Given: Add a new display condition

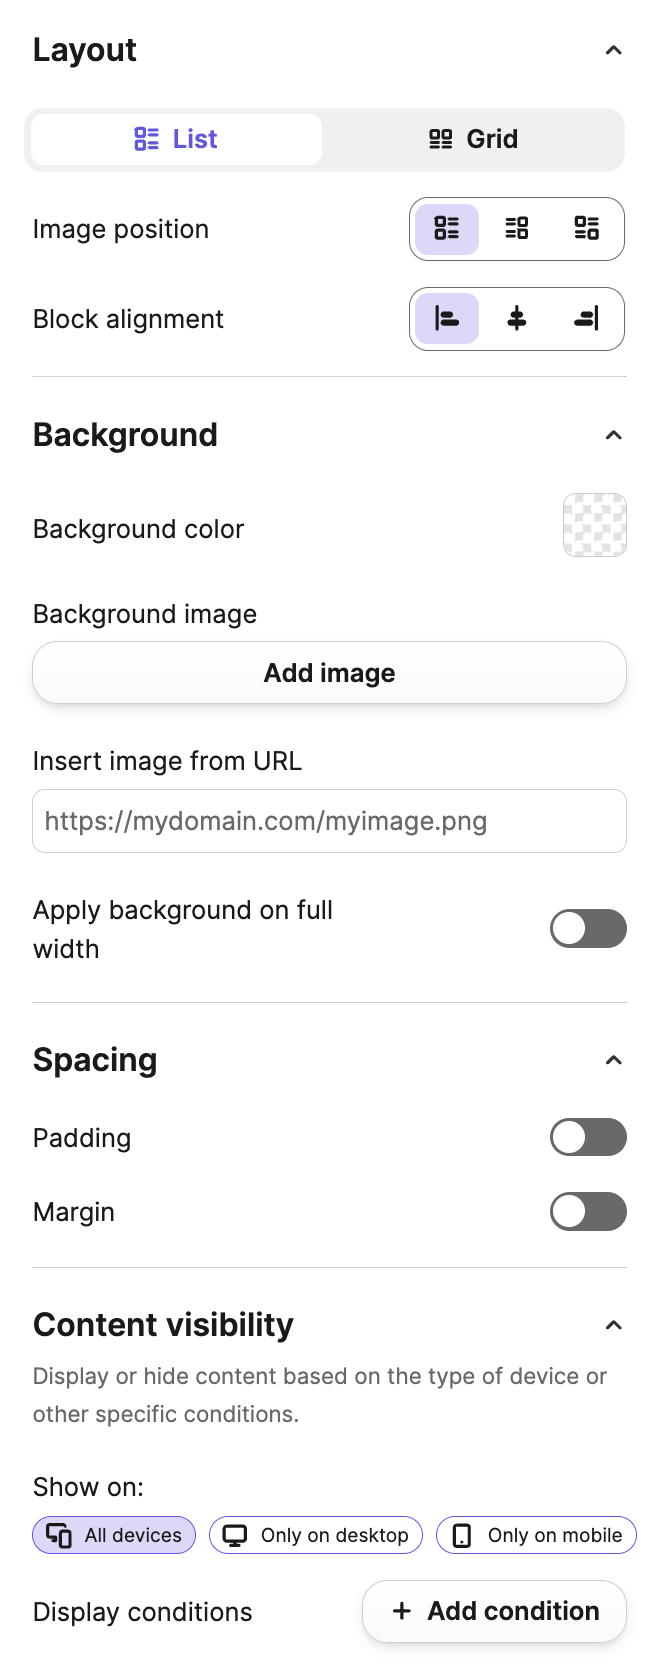Looking at the screenshot, I should [x=494, y=1611].
